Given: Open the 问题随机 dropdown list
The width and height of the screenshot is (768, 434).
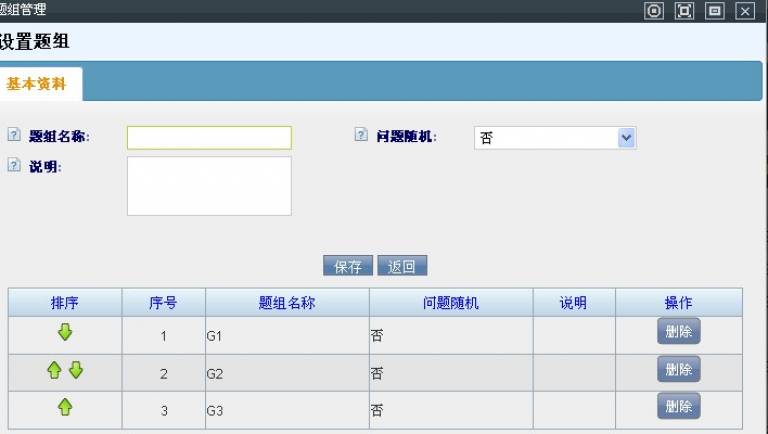Looking at the screenshot, I should 626,138.
